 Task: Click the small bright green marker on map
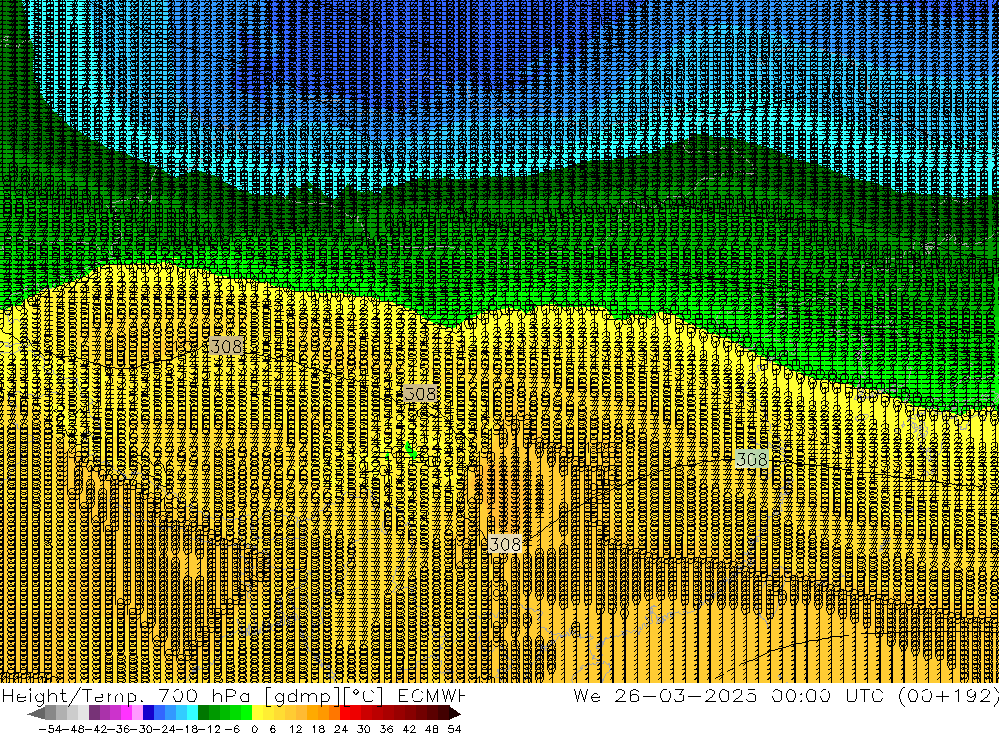pos(409,451)
